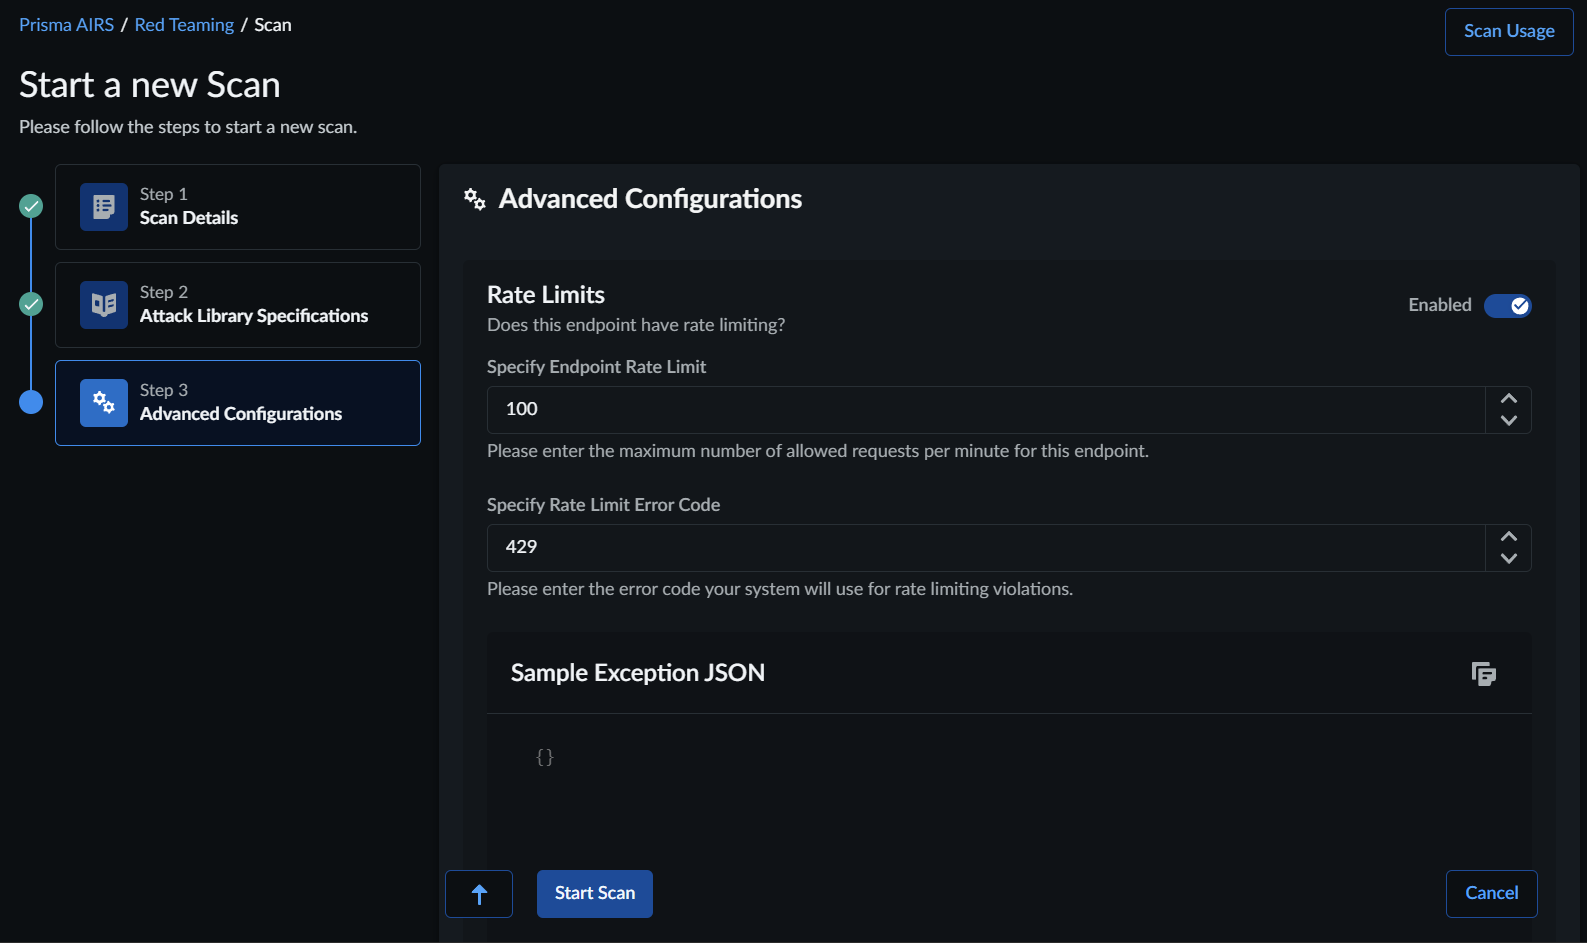Navigate to Red Teaming breadcrumb link
Viewport: 1587px width, 943px height.
point(184,25)
